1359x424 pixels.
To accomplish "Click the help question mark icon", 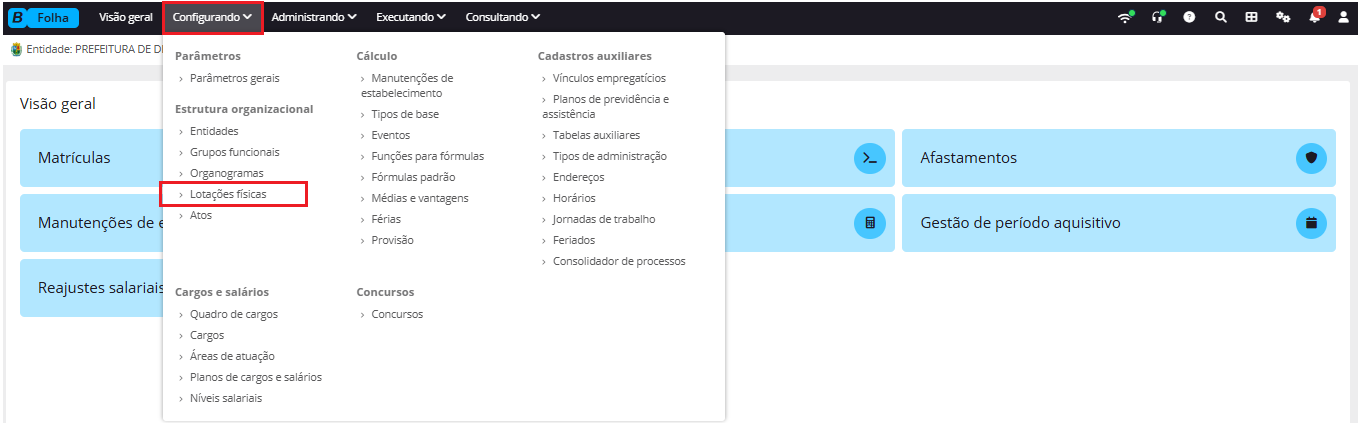I will (x=1190, y=17).
